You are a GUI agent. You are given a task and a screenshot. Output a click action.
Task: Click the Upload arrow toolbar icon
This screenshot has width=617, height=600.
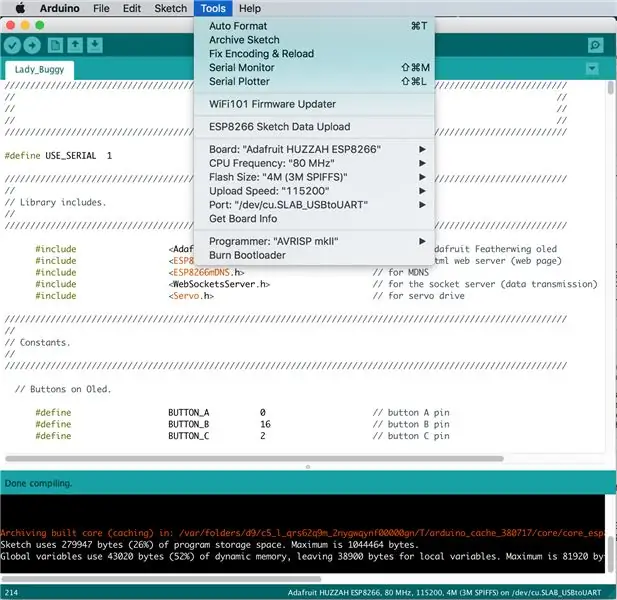[x=32, y=45]
